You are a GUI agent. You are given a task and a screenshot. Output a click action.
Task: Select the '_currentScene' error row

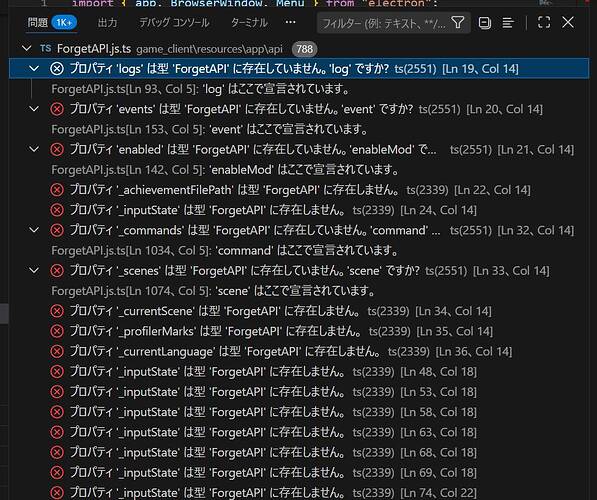point(299,311)
